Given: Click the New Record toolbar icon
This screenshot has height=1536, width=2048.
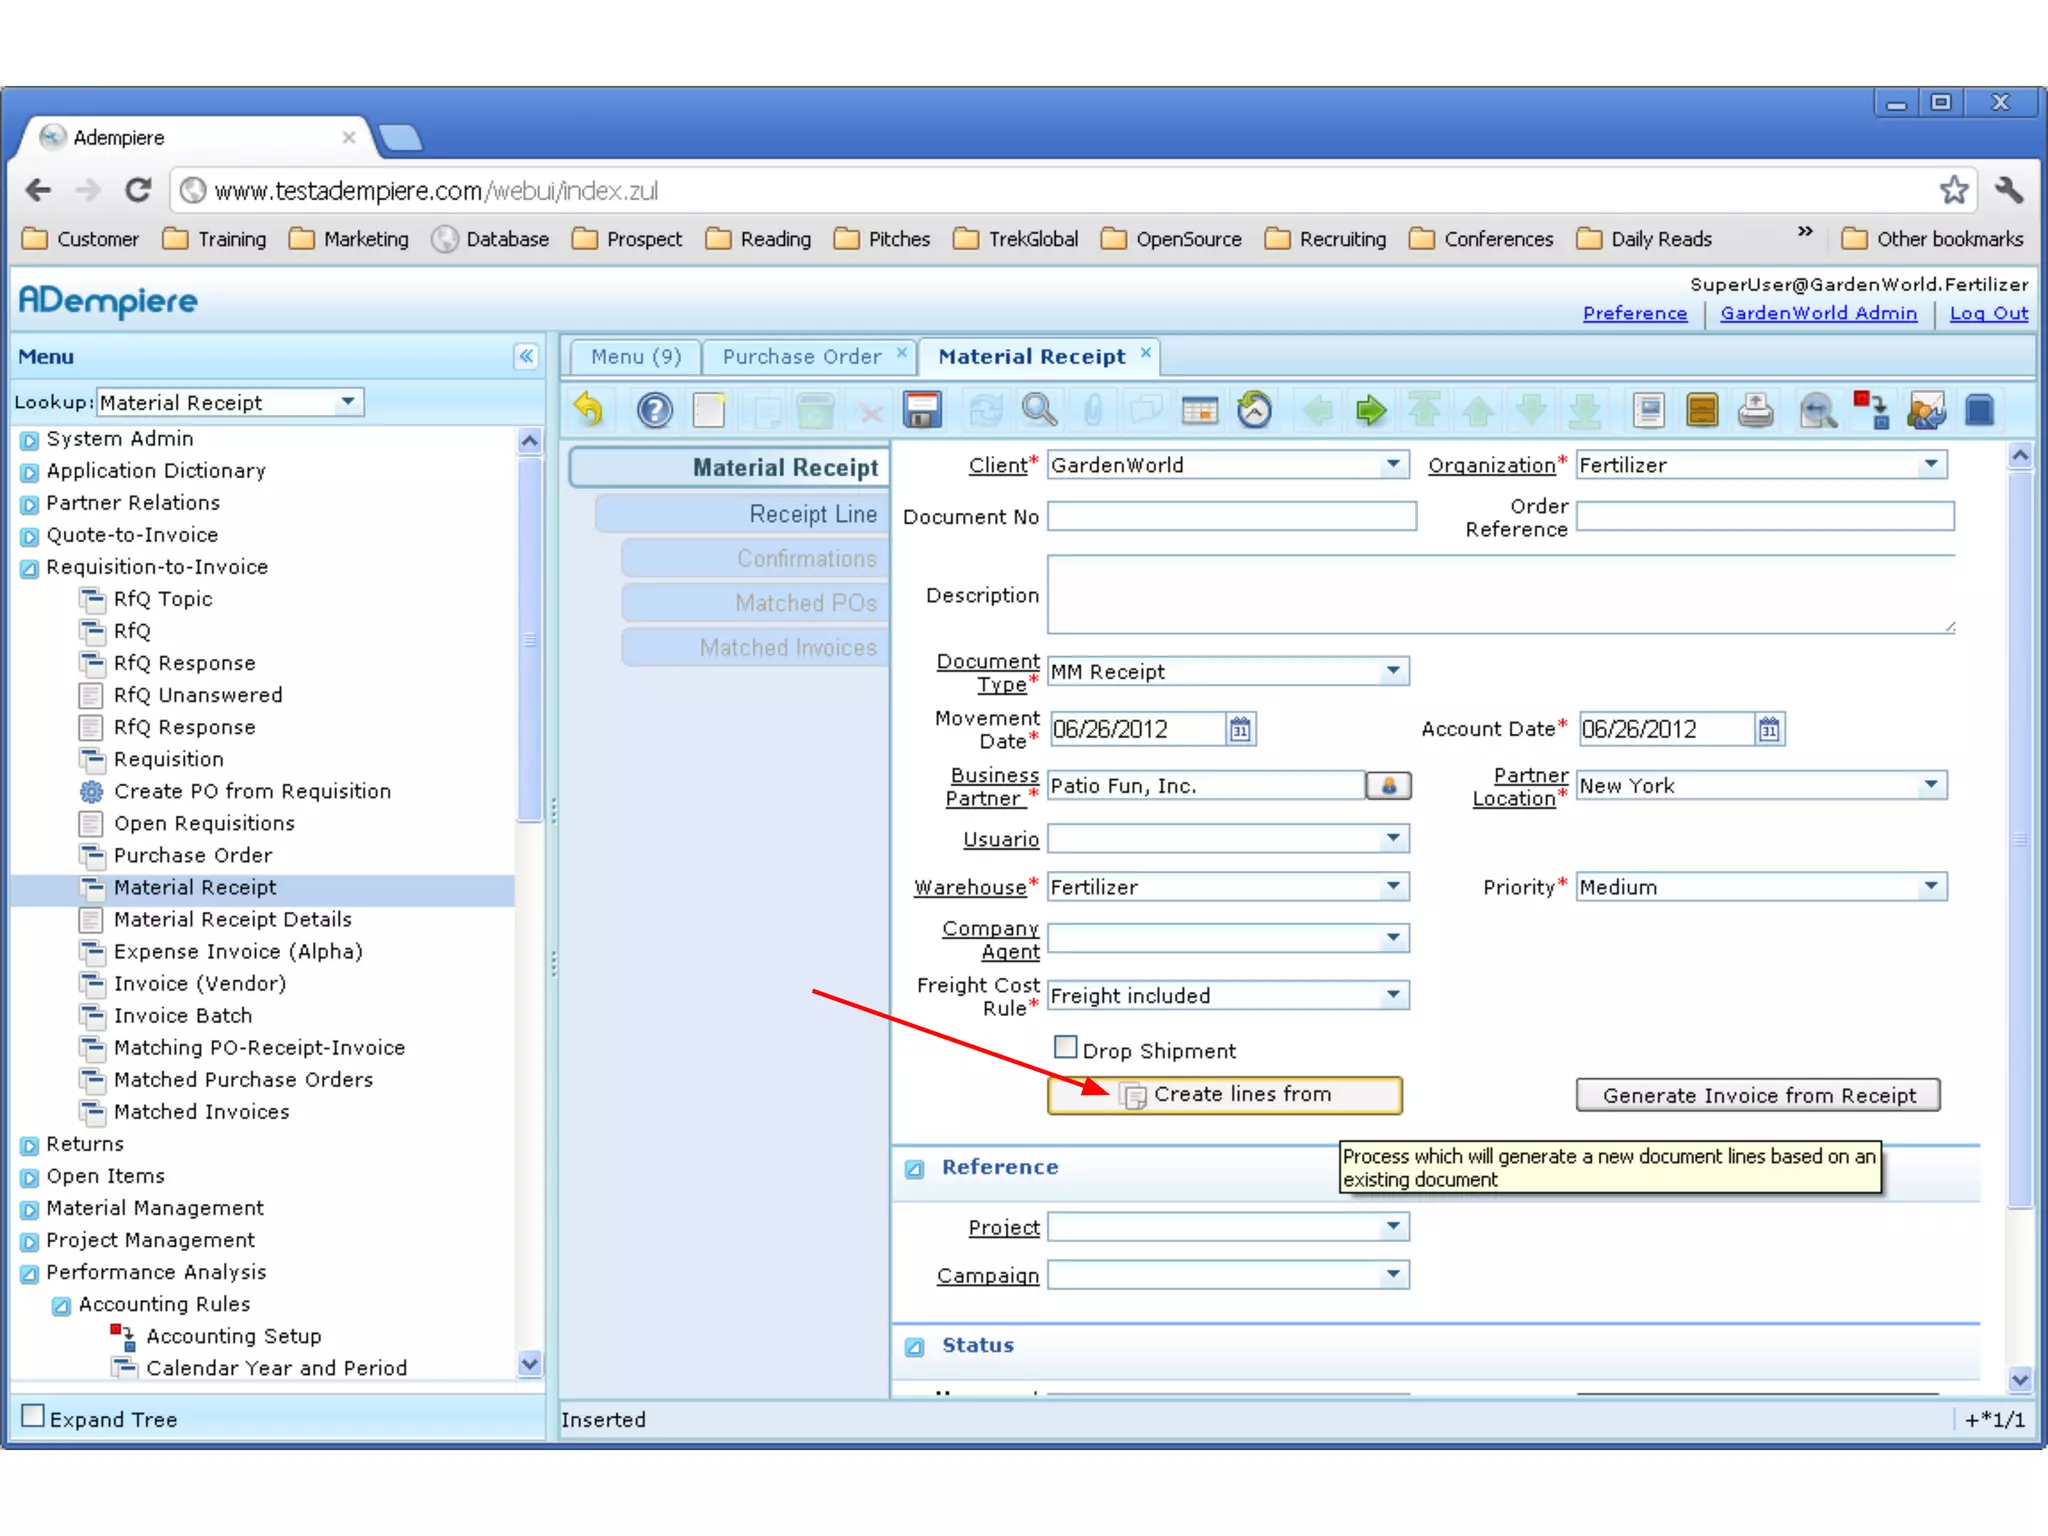Looking at the screenshot, I should [710, 410].
